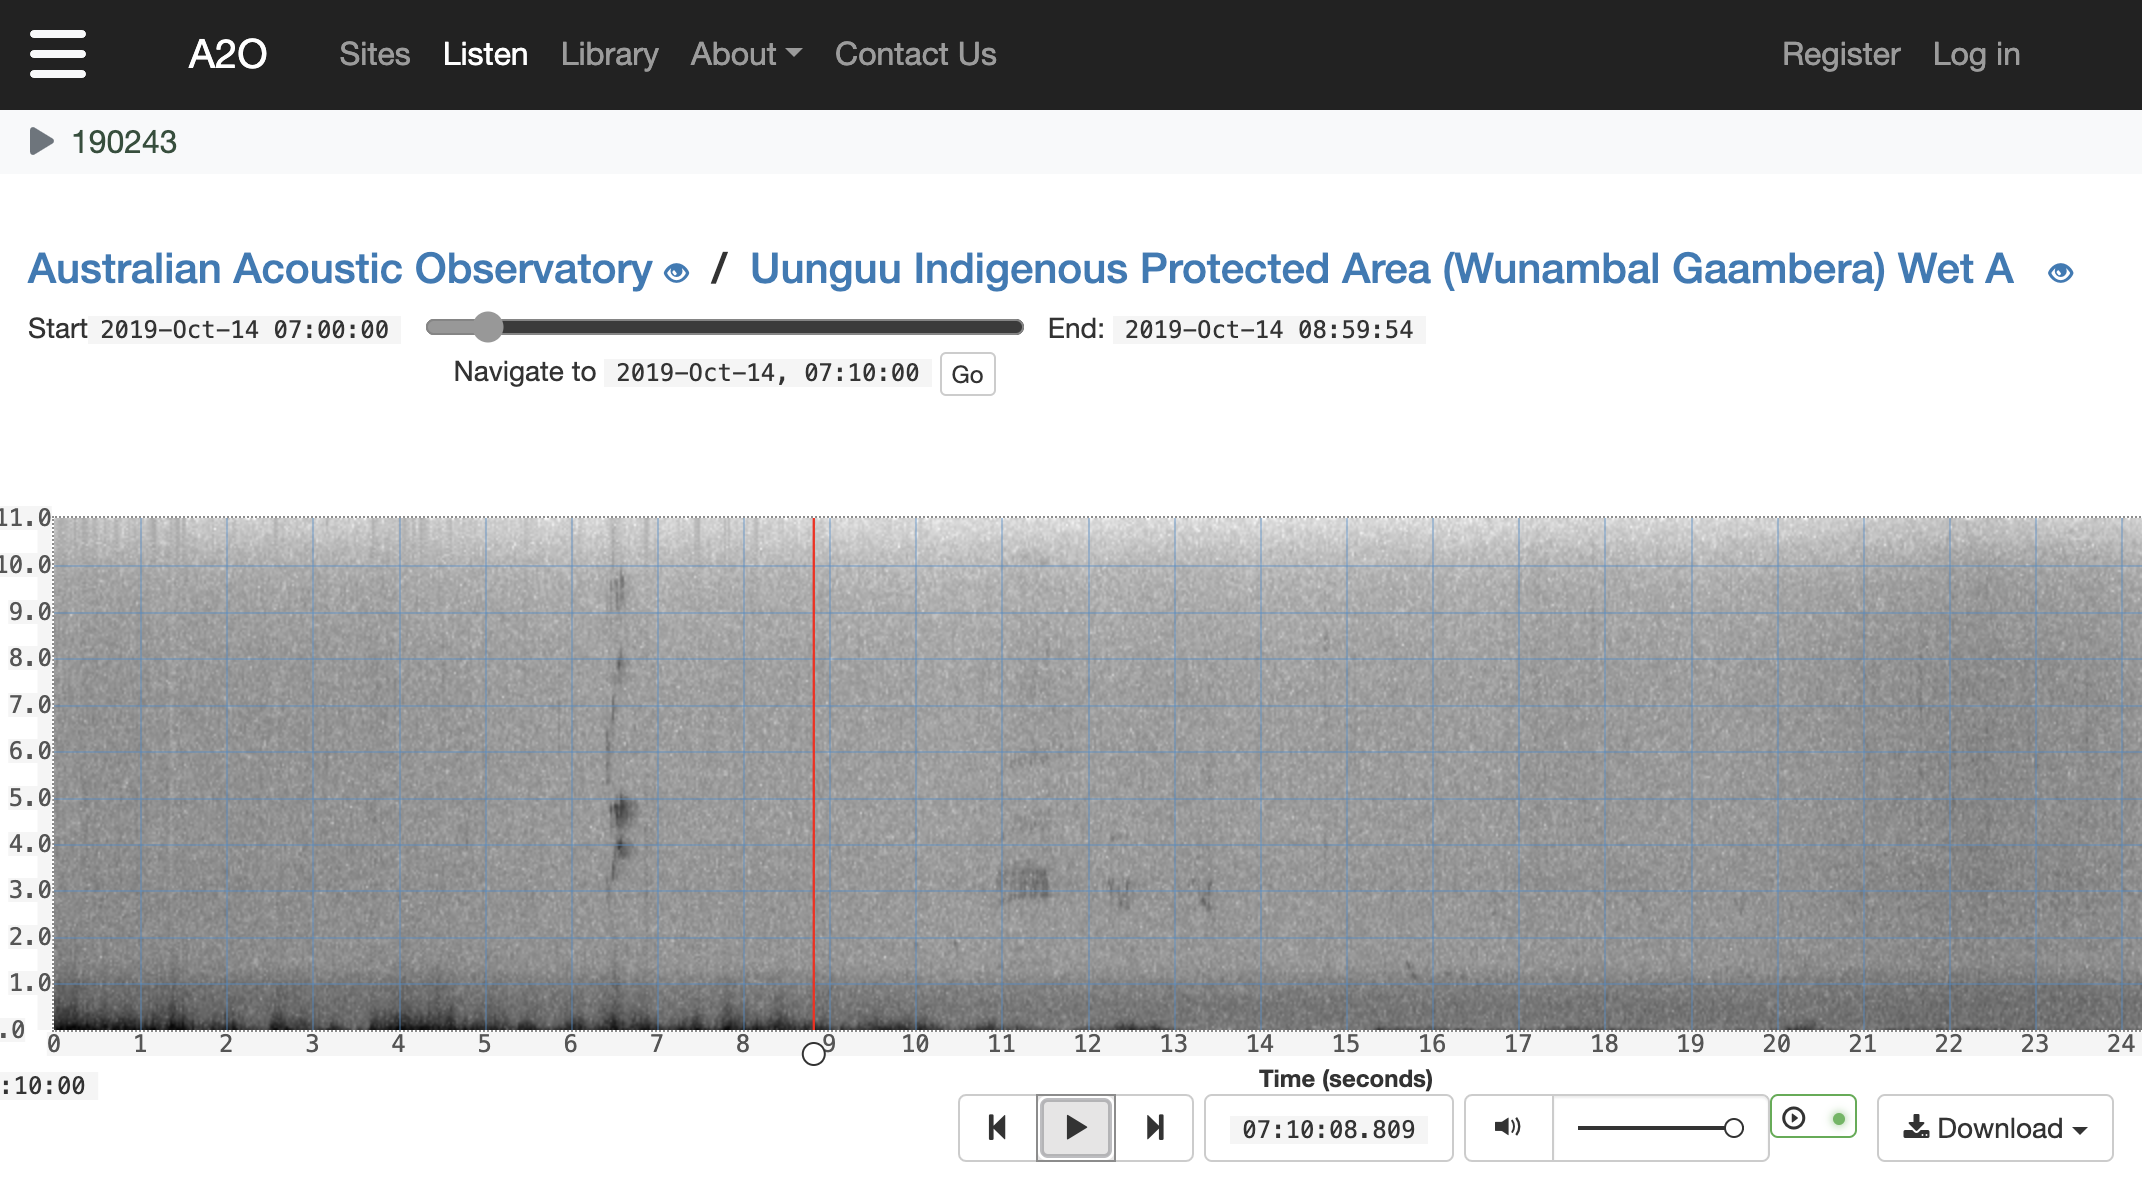Mute audio with the speaker icon
The image size is (2142, 1190).
[x=1508, y=1128]
